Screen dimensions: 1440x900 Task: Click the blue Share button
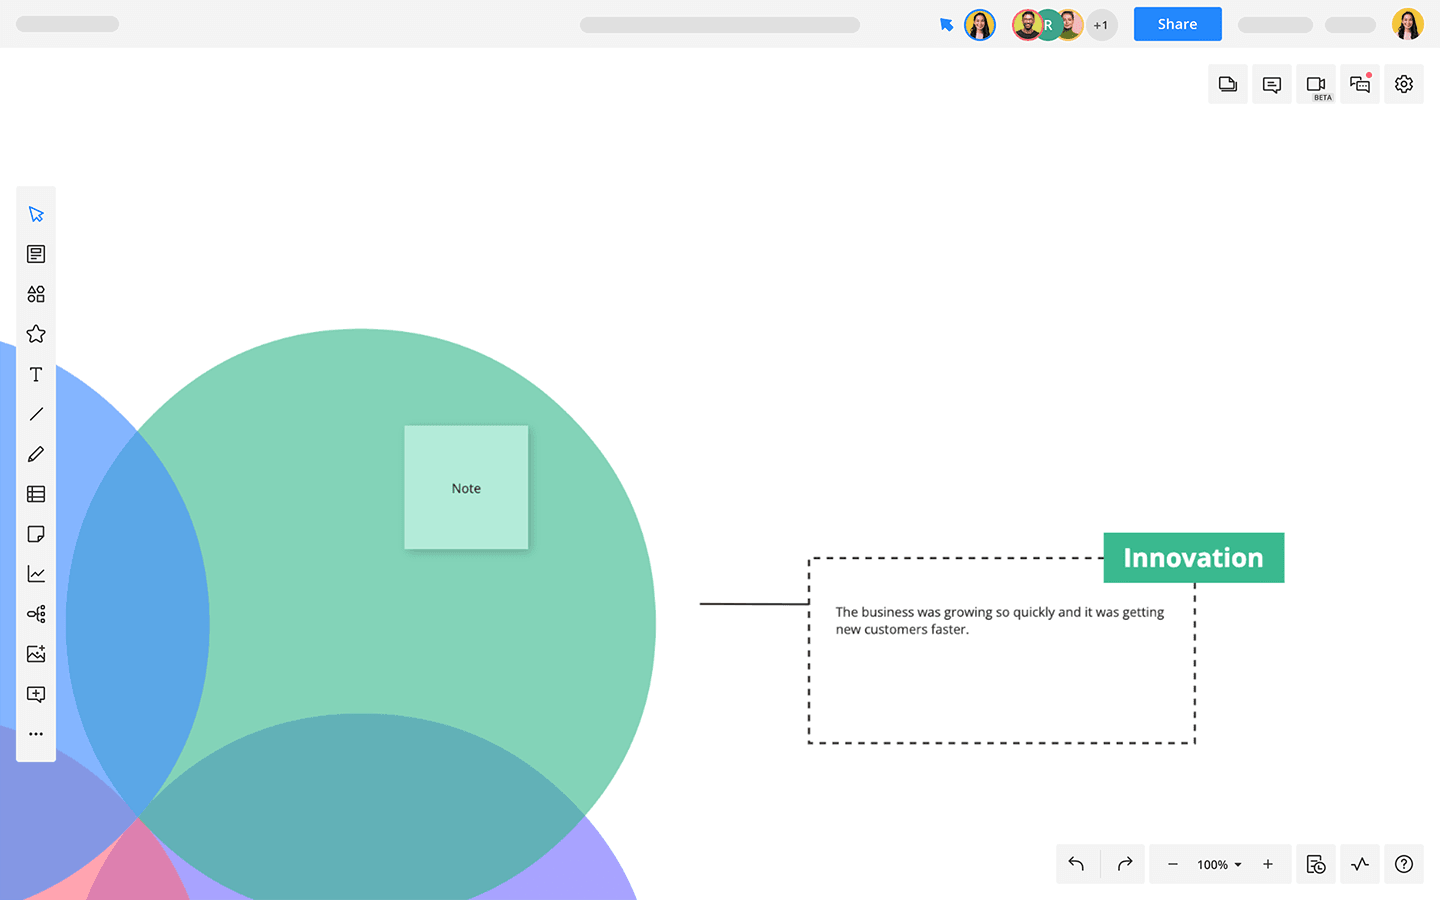1177,24
